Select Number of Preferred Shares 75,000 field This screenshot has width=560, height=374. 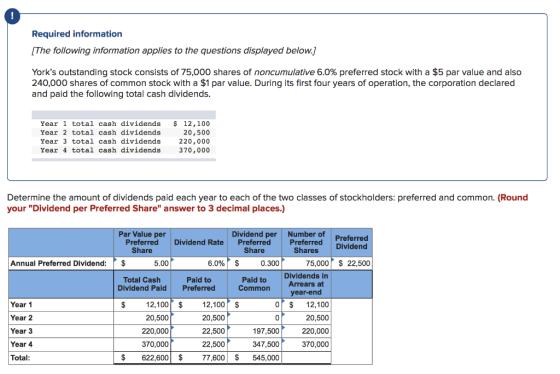306,264
